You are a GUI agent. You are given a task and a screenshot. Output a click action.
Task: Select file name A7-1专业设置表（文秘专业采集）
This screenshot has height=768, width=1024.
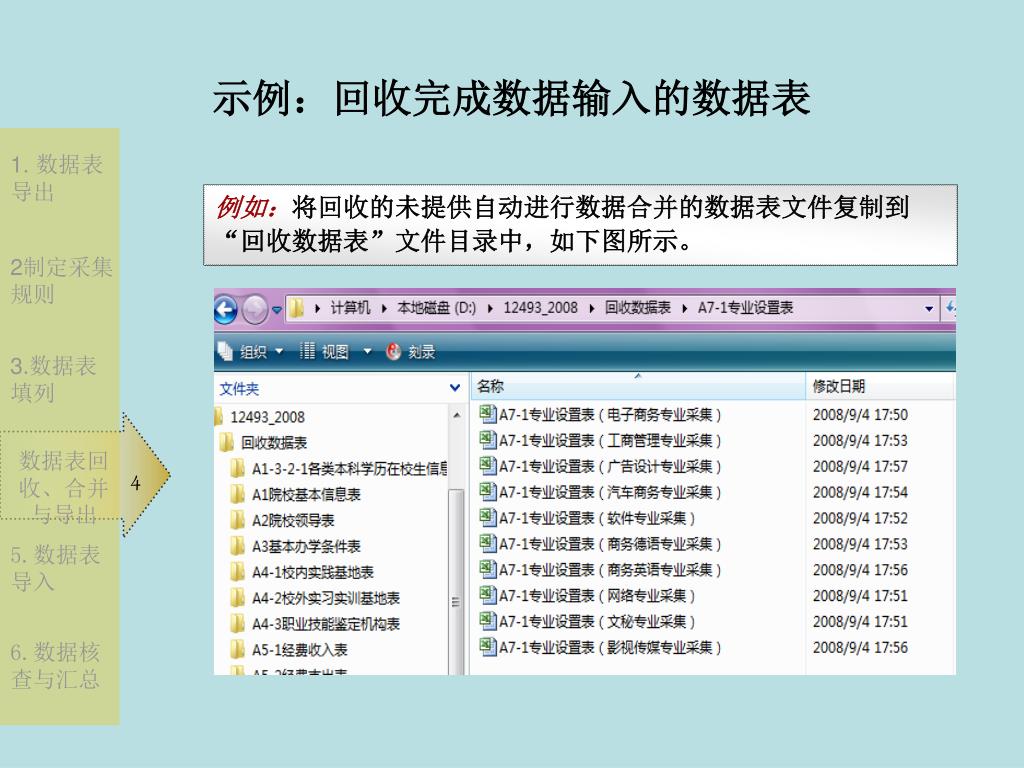point(597,622)
